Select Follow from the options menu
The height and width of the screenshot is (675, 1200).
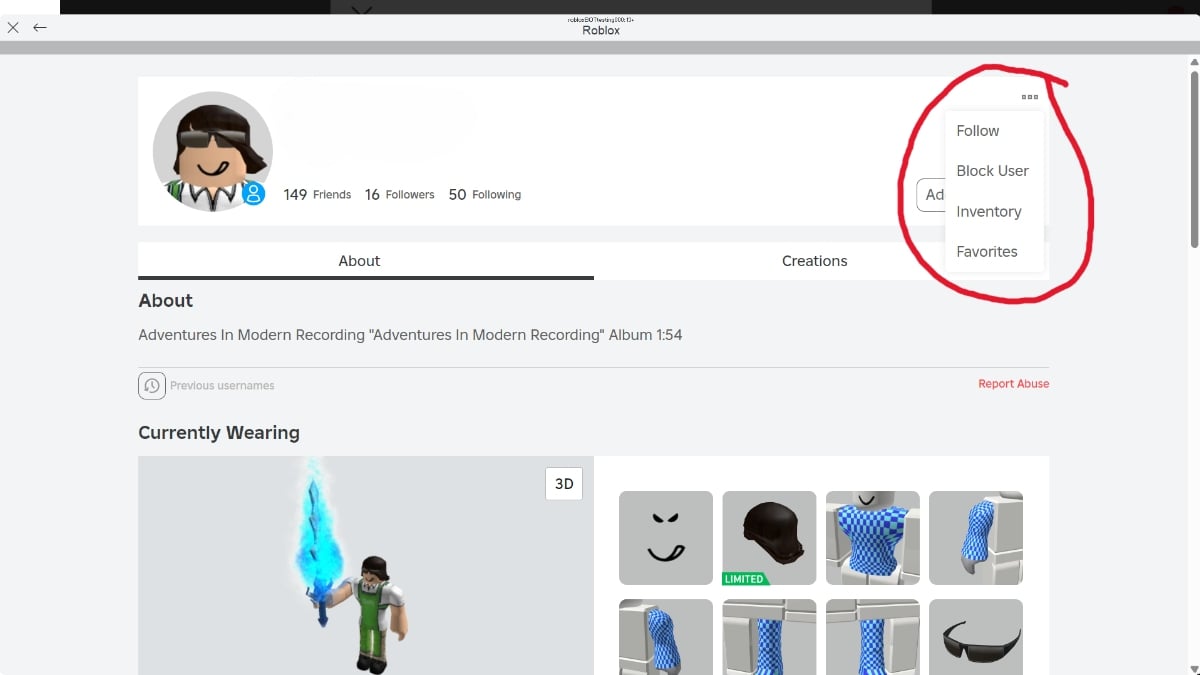pos(977,130)
